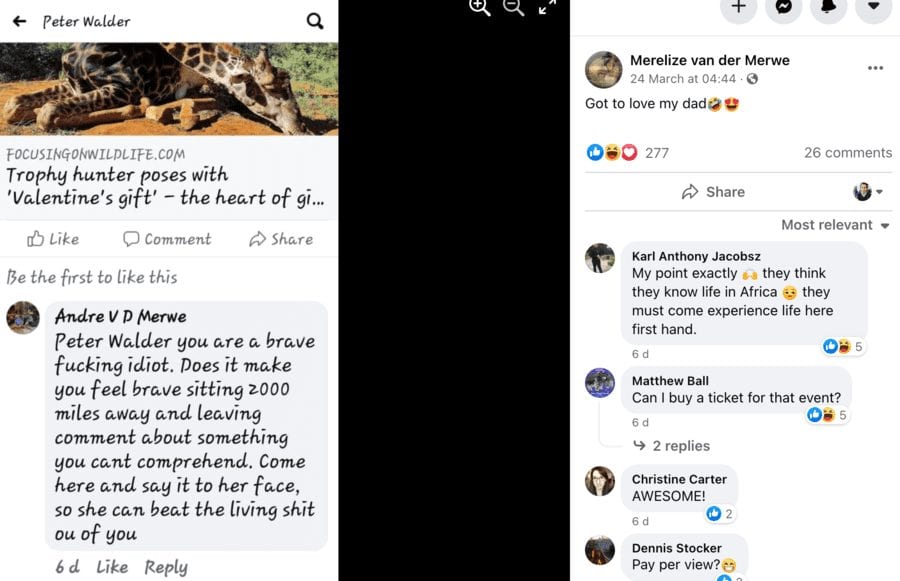Enter fullscreen photo view
This screenshot has height=581, width=900.
[547, 8]
